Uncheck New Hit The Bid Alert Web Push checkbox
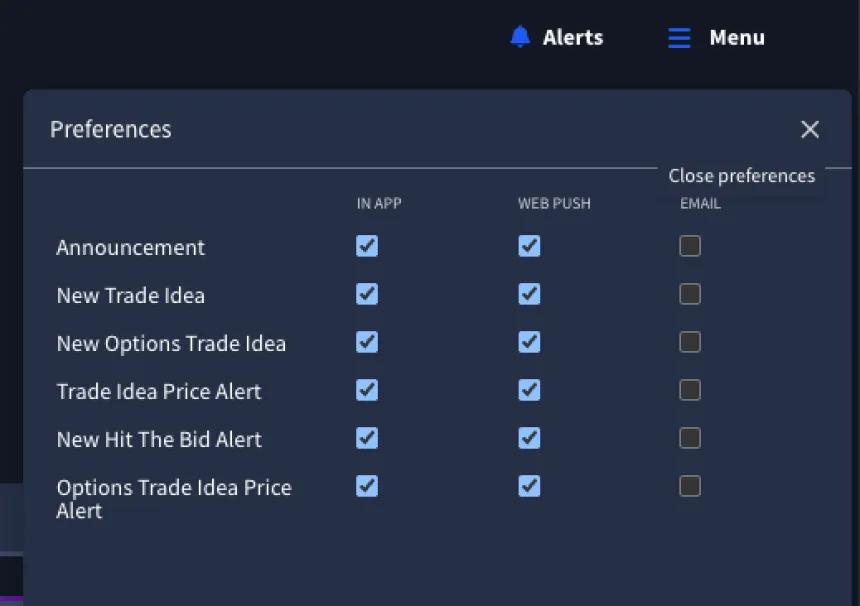This screenshot has height=606, width=860. click(x=529, y=438)
